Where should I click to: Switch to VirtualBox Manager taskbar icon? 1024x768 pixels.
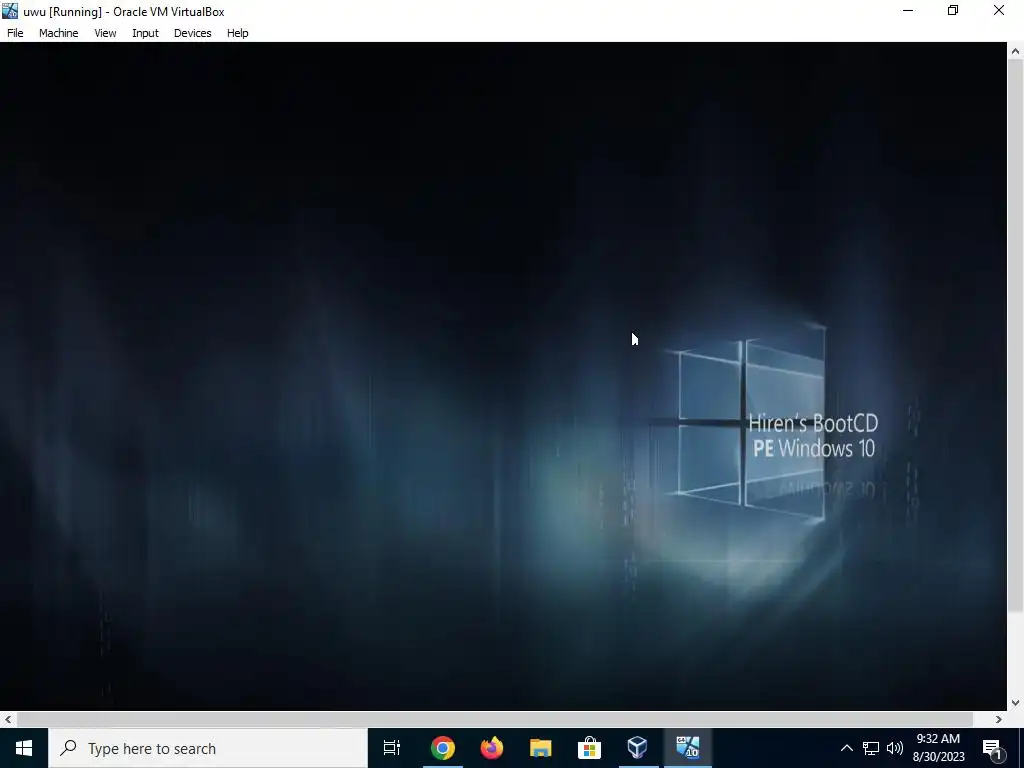point(637,748)
